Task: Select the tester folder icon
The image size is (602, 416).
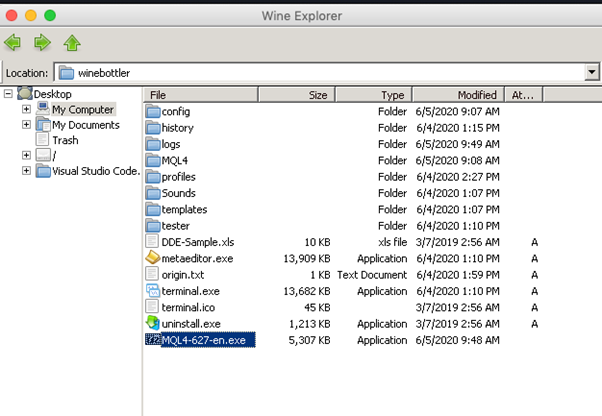Action: 153,225
